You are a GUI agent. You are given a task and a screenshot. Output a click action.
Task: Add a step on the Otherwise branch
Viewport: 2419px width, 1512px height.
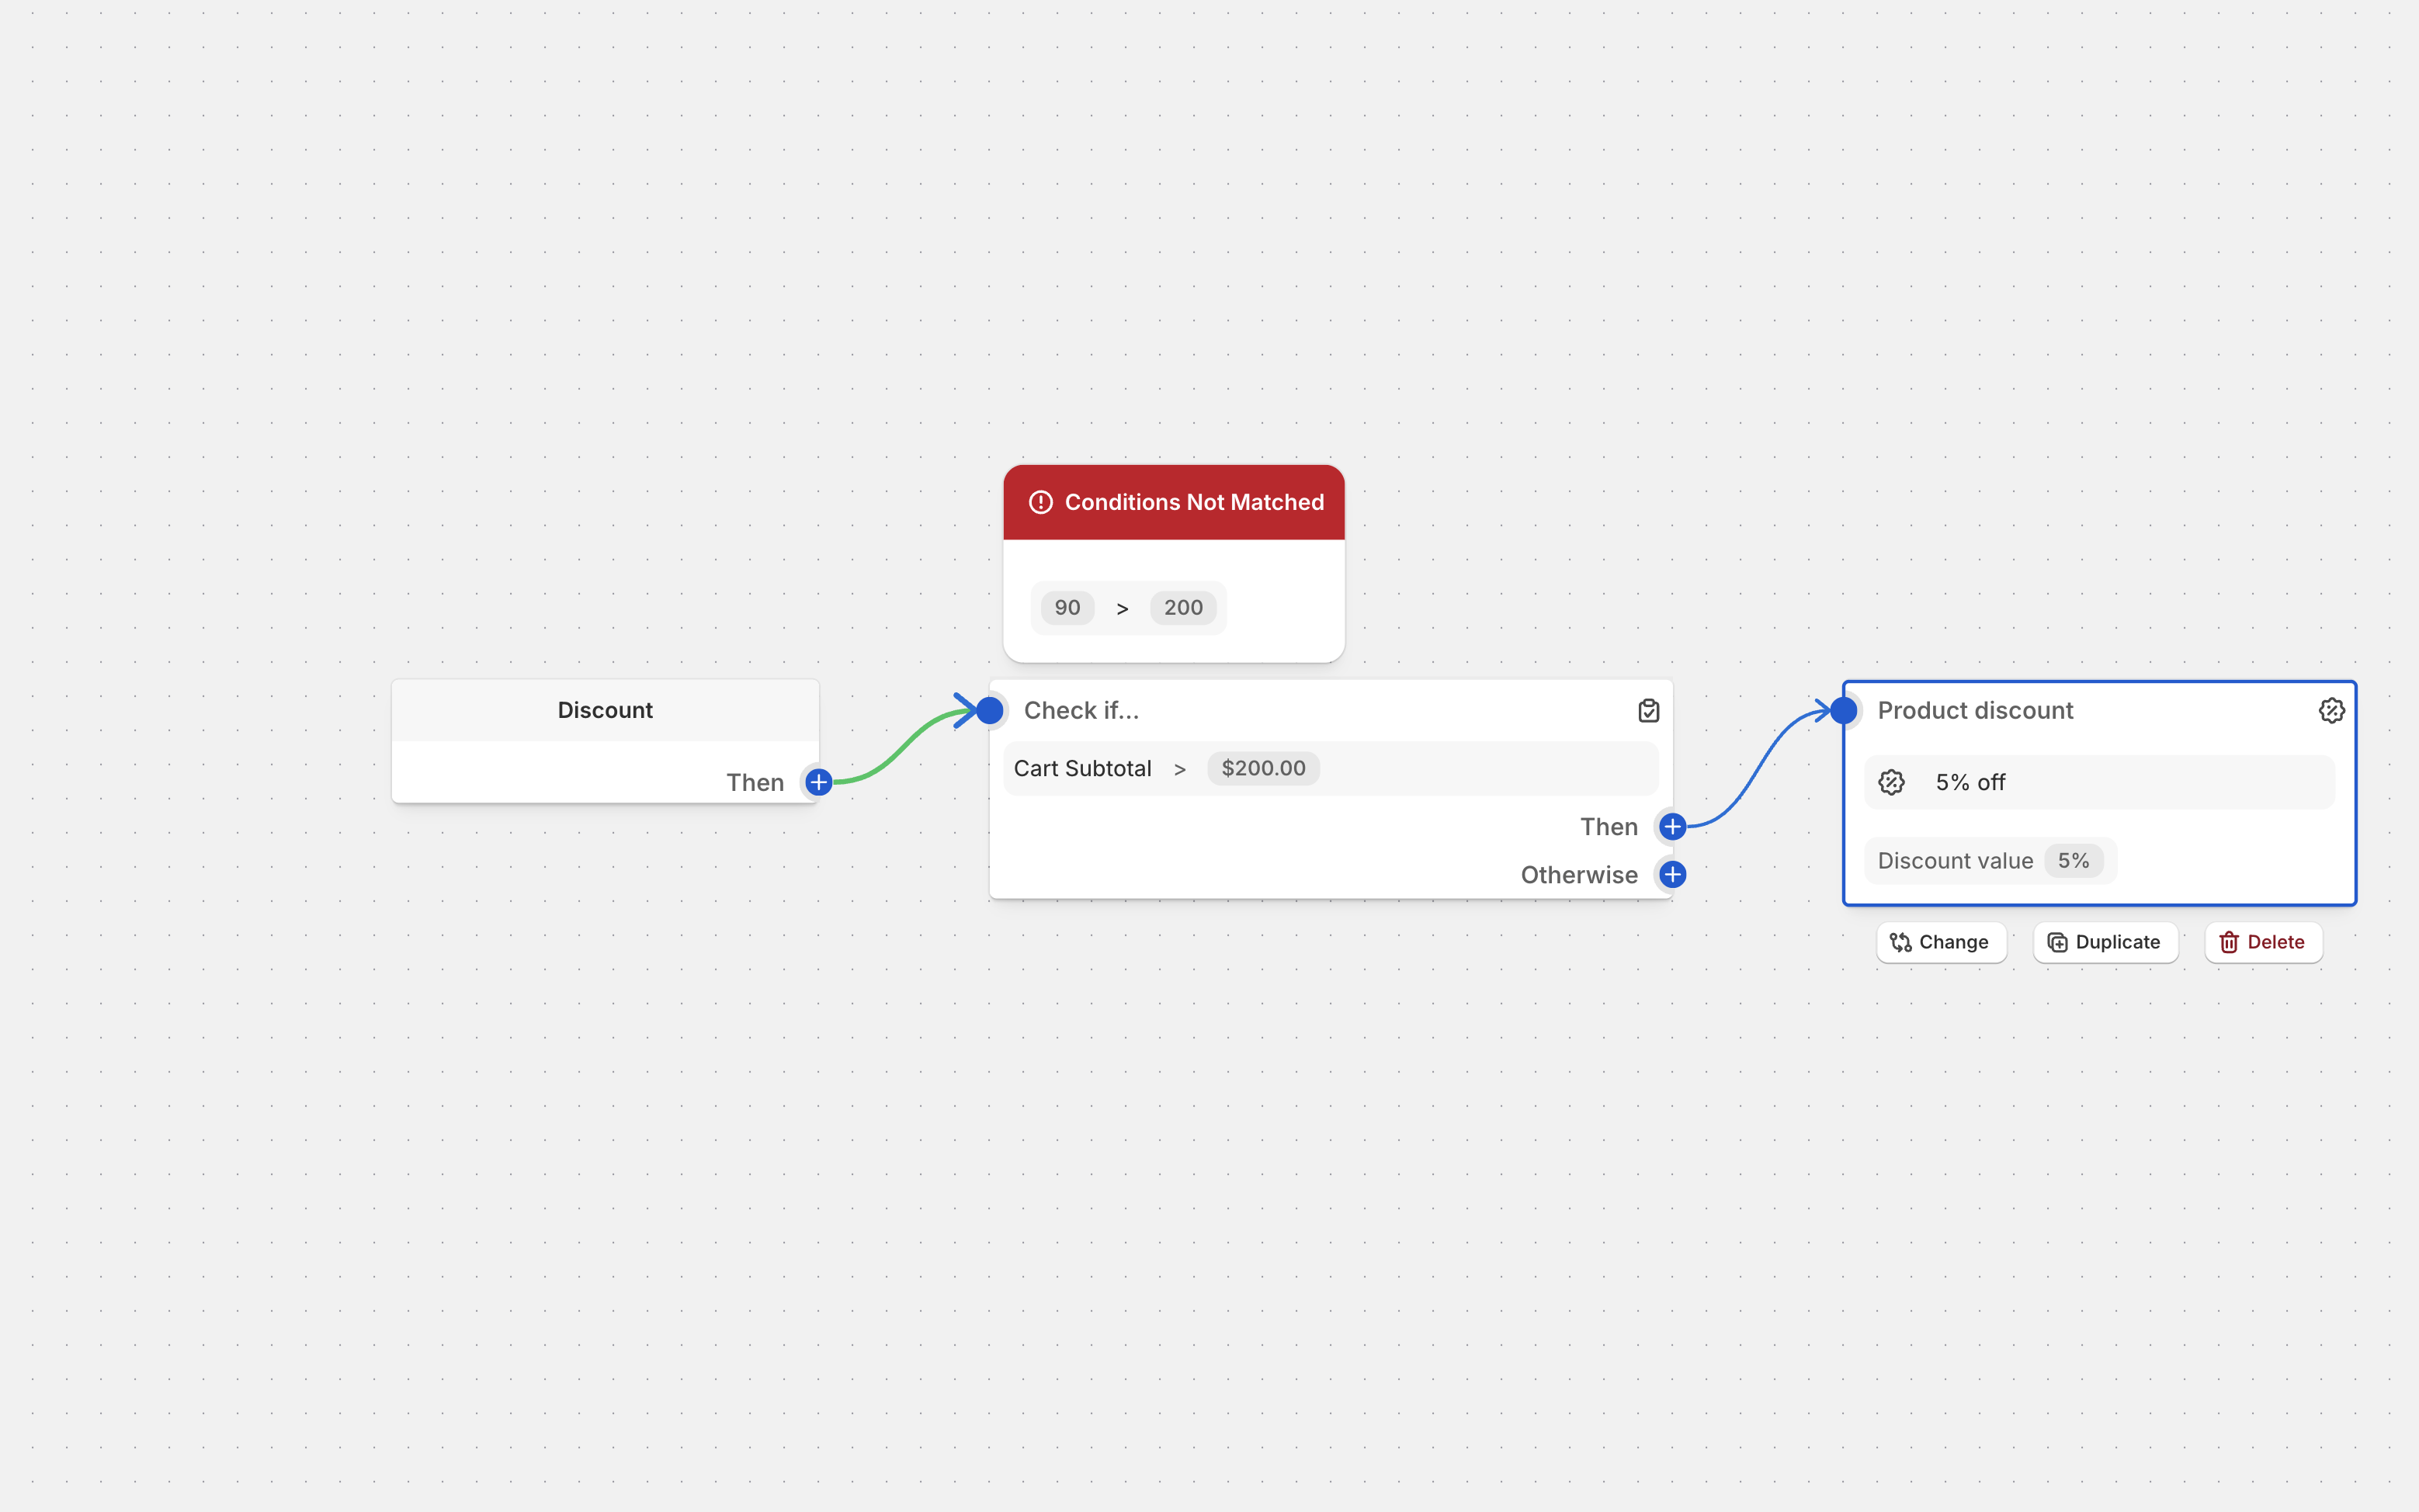[x=1672, y=875]
